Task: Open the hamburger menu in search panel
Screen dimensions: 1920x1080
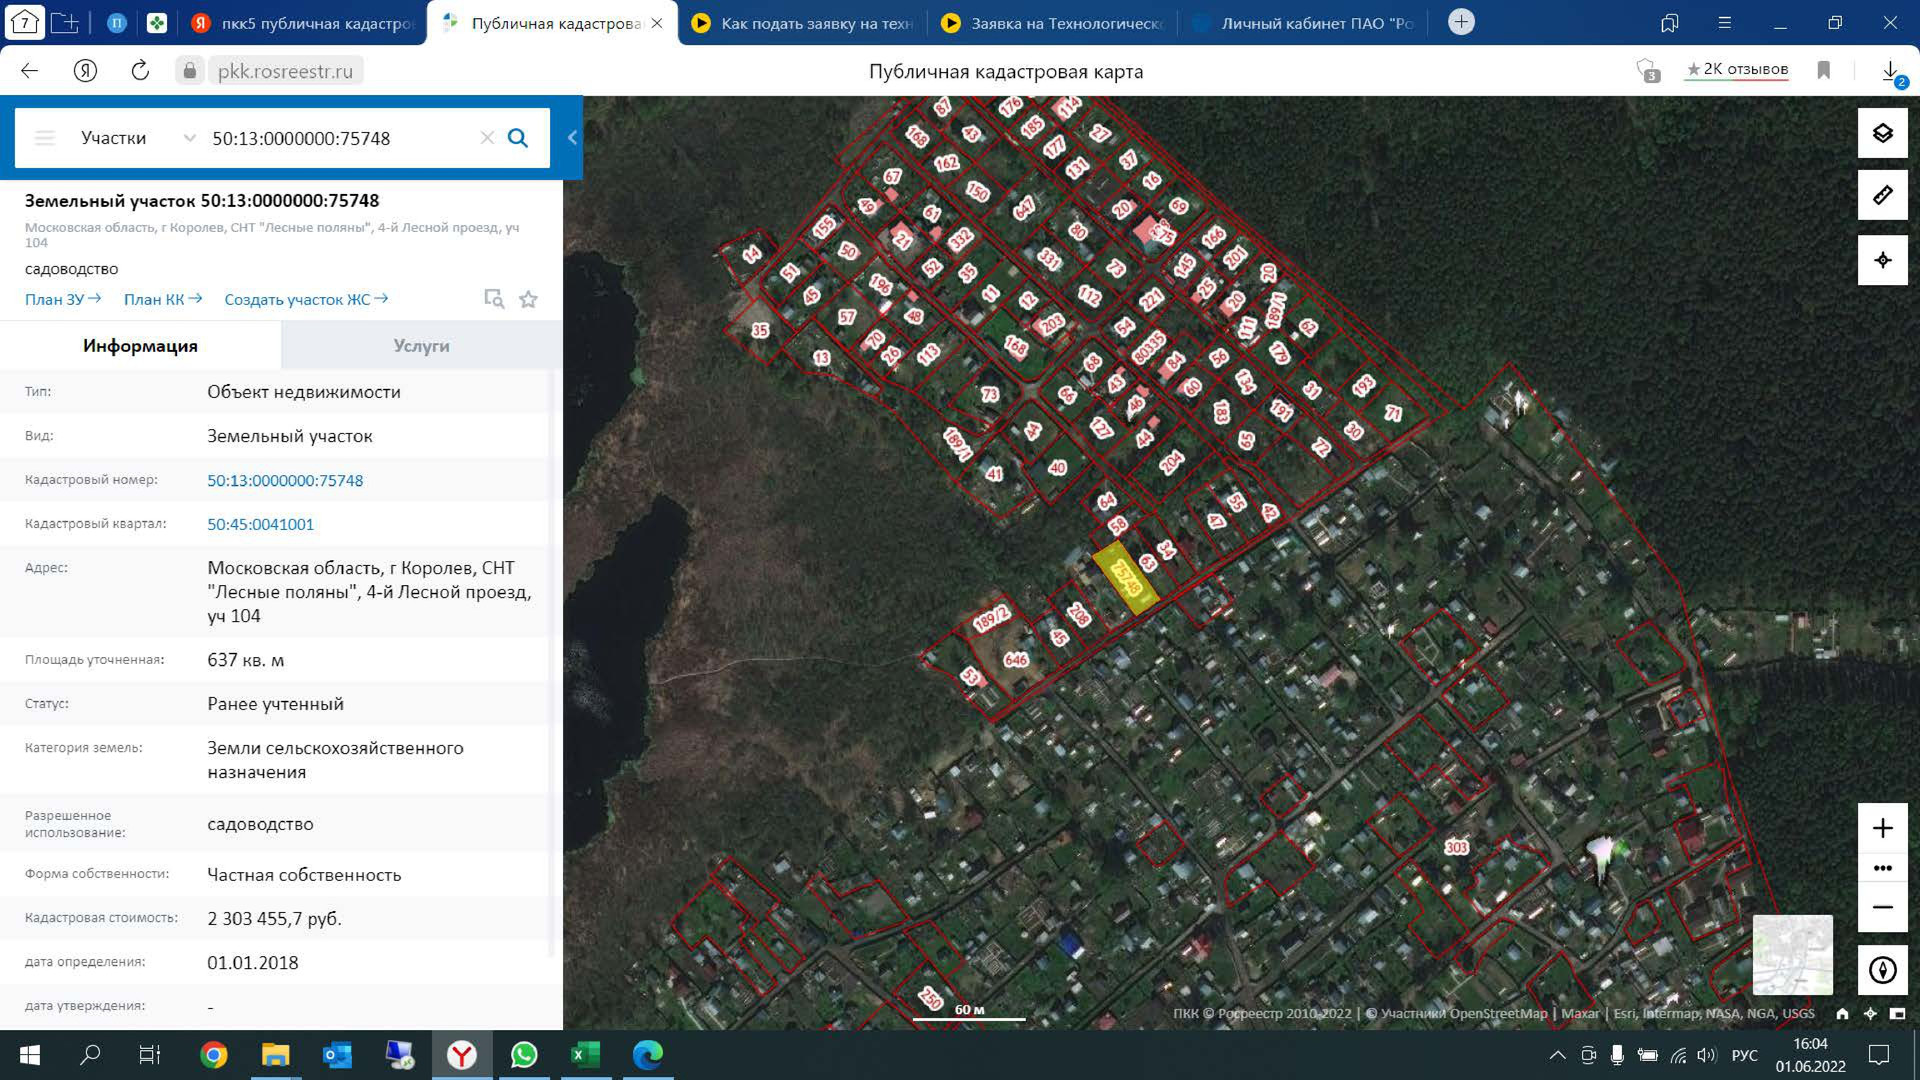Action: click(x=44, y=138)
